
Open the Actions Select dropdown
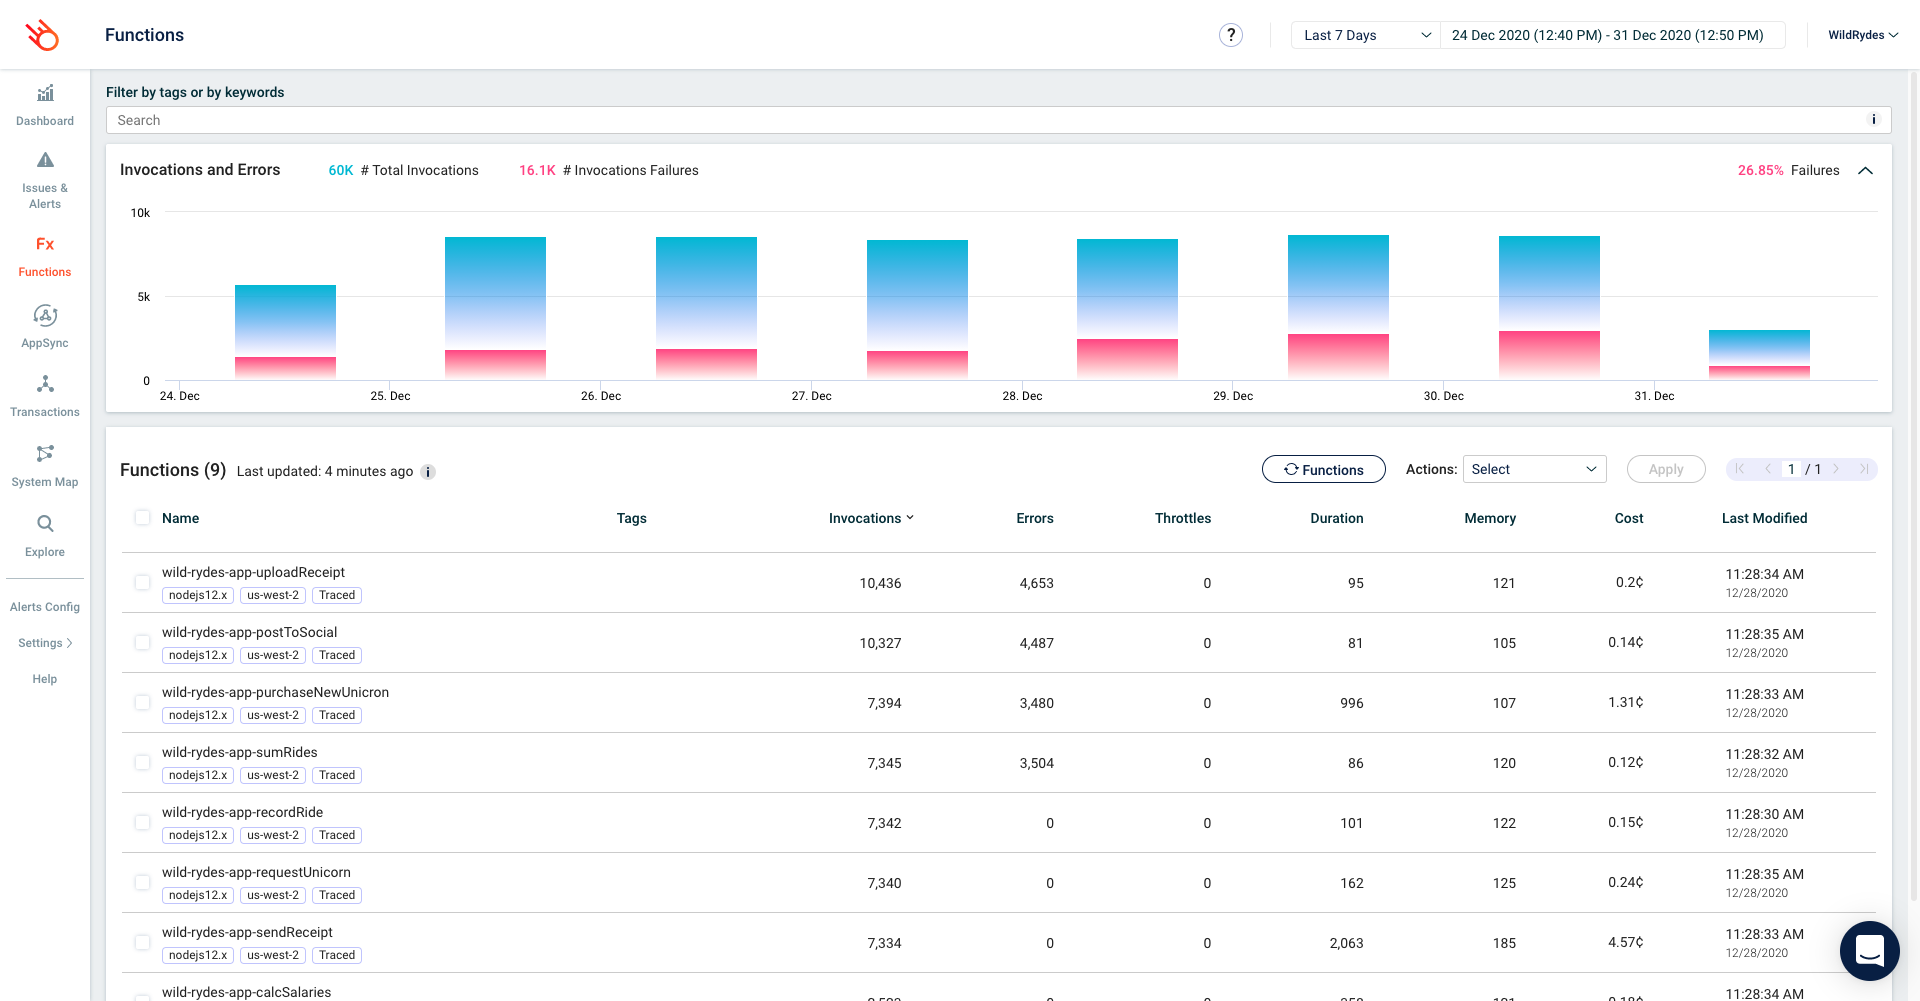[1534, 469]
